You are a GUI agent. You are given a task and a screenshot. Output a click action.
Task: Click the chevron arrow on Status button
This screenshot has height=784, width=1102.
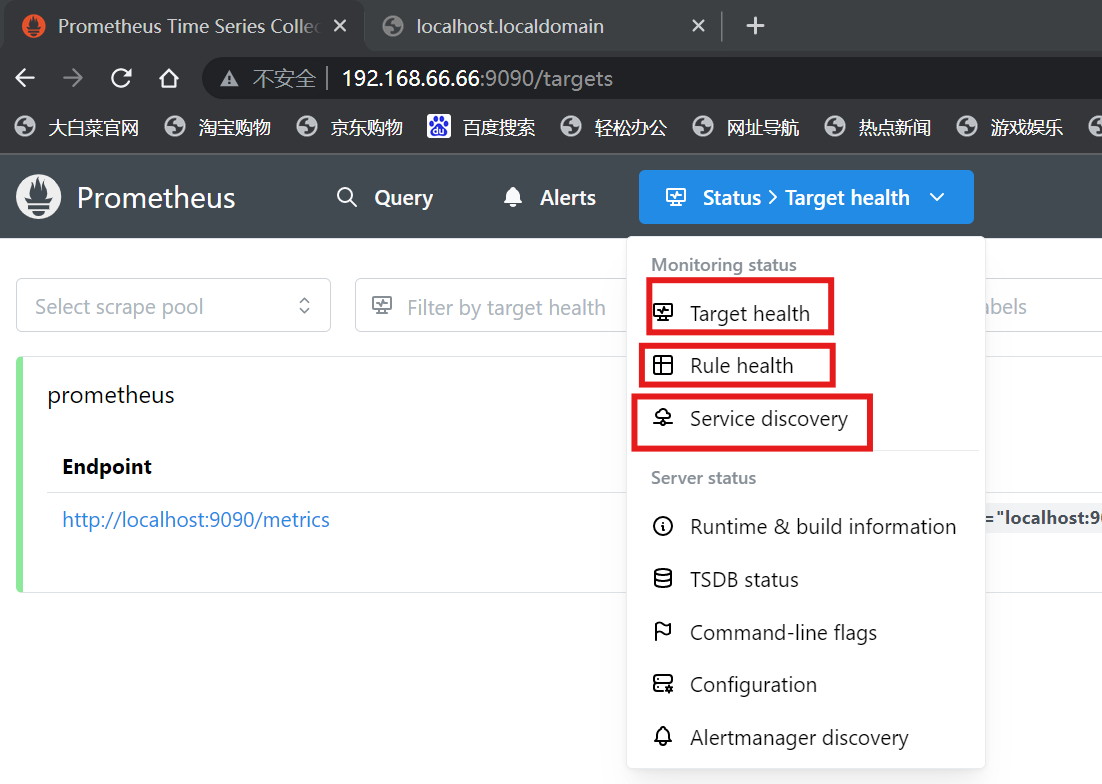[937, 197]
